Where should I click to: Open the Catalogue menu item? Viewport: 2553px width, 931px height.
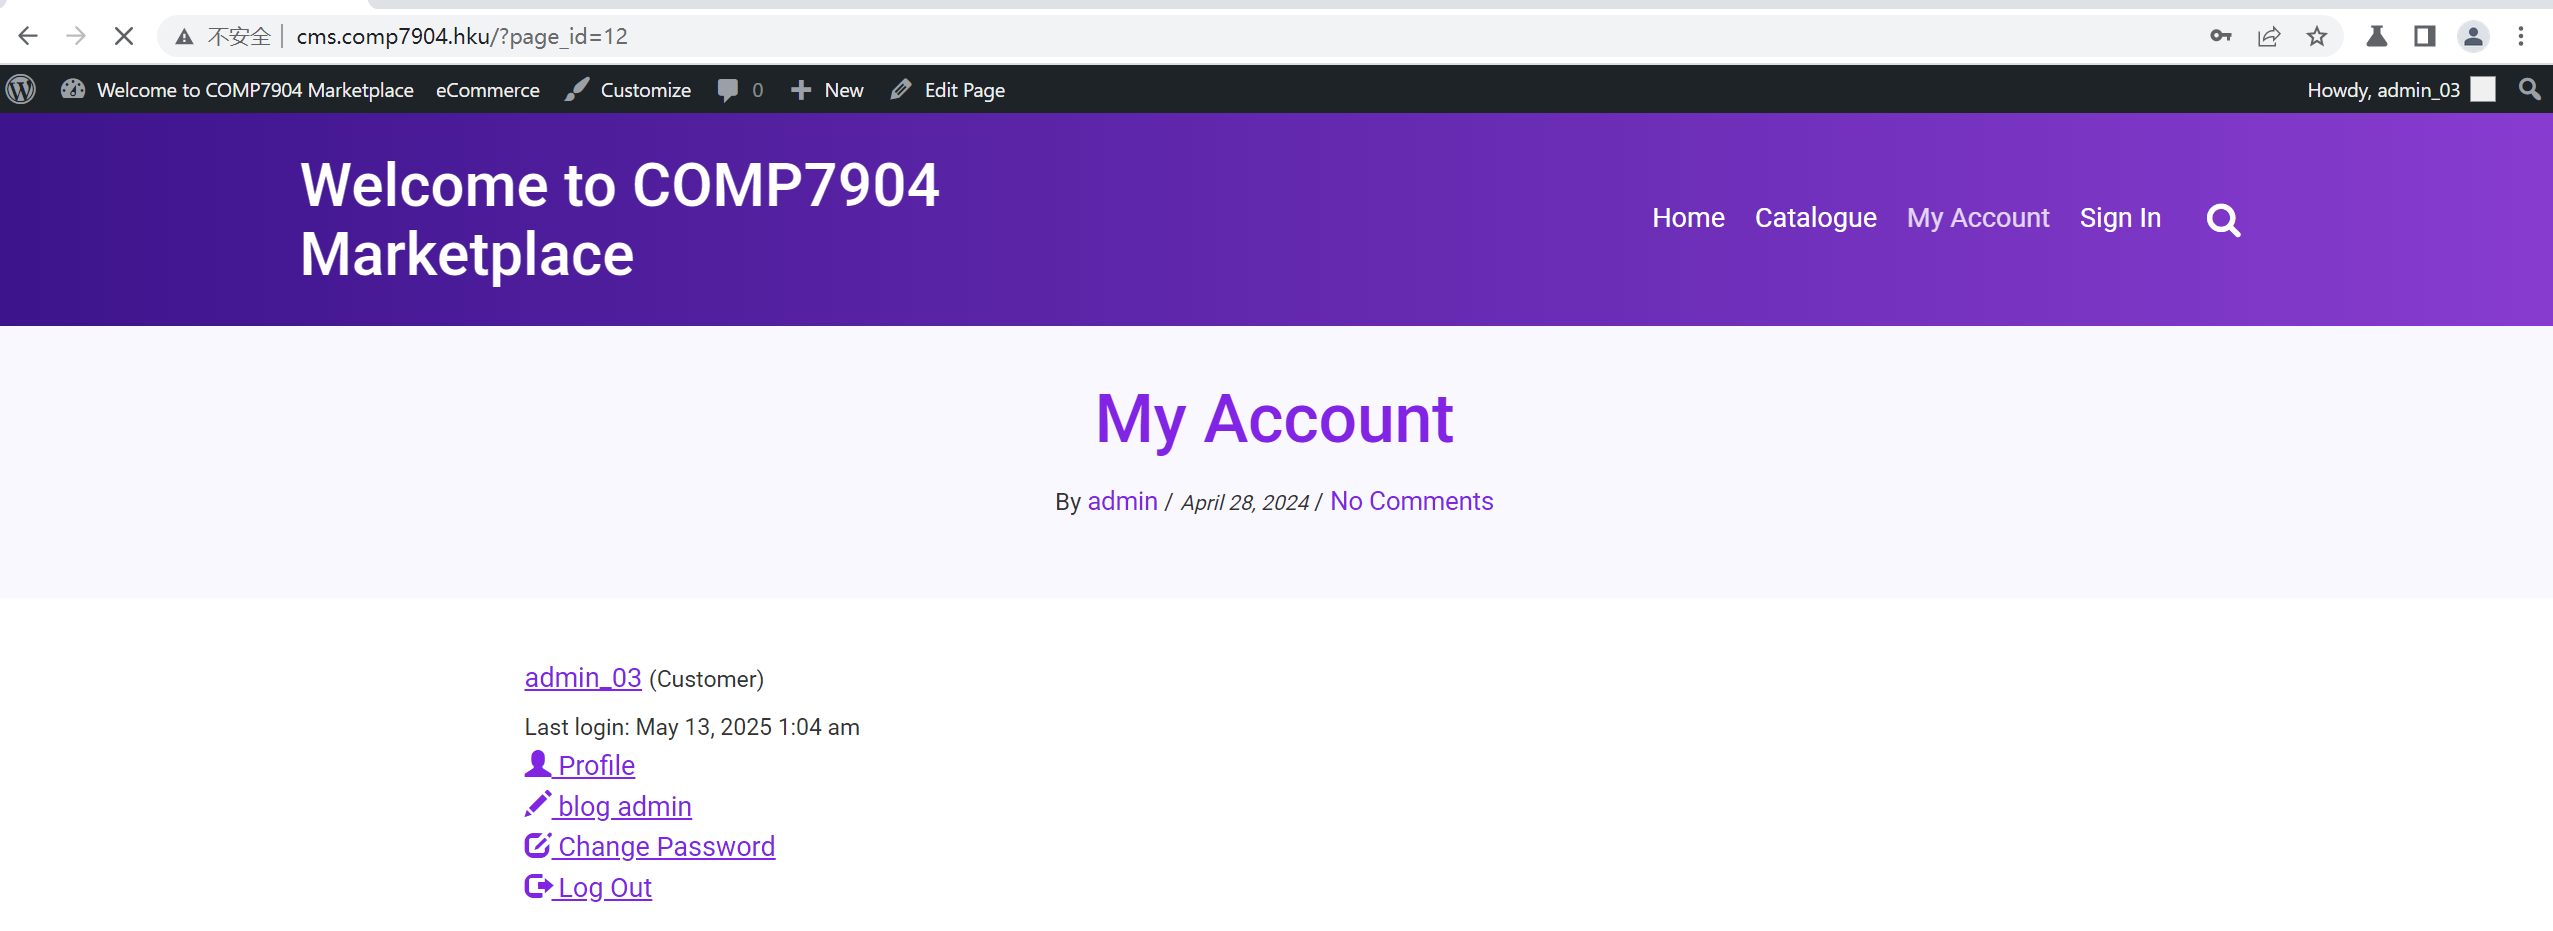[x=1815, y=218]
